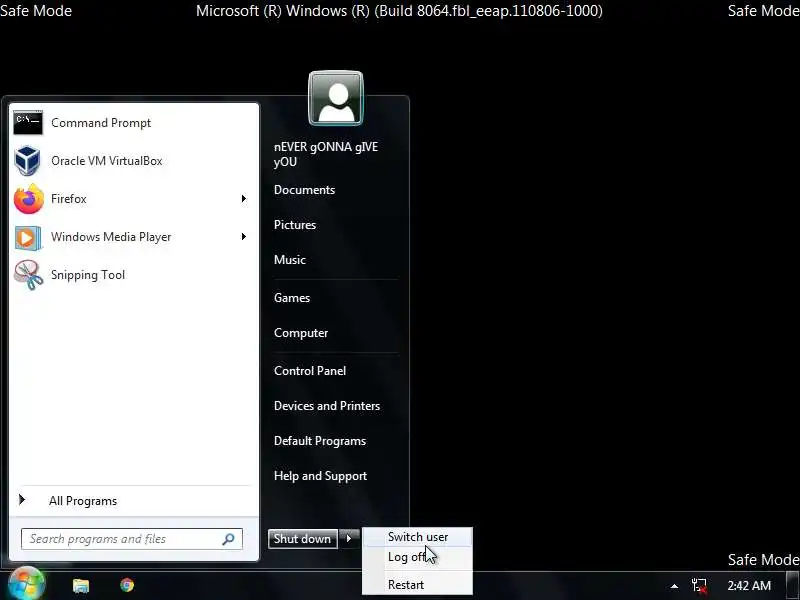The width and height of the screenshot is (800, 600).
Task: Open the Pictures folder link
Action: [x=295, y=225]
